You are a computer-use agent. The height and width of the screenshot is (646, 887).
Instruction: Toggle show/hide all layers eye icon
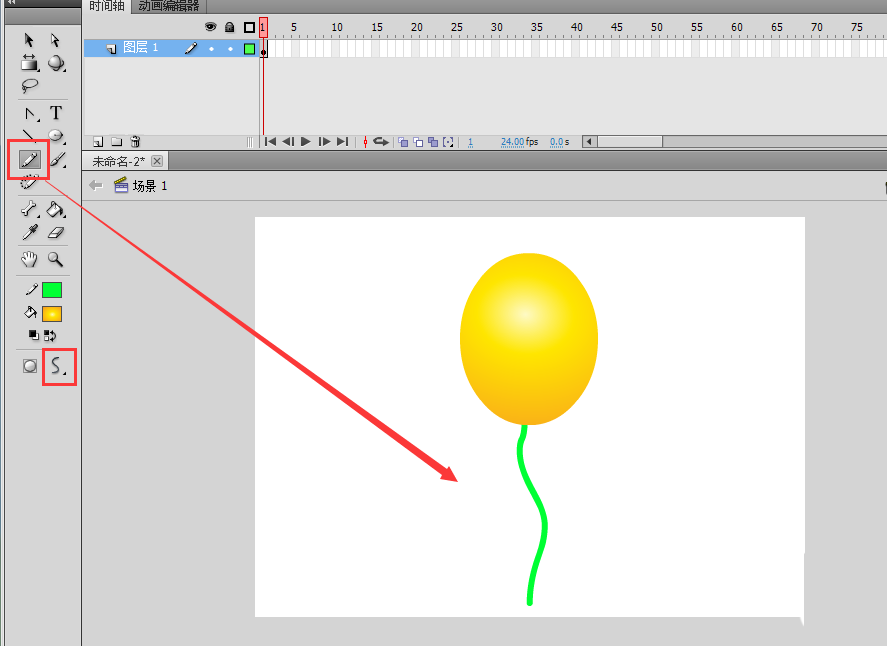click(210, 27)
